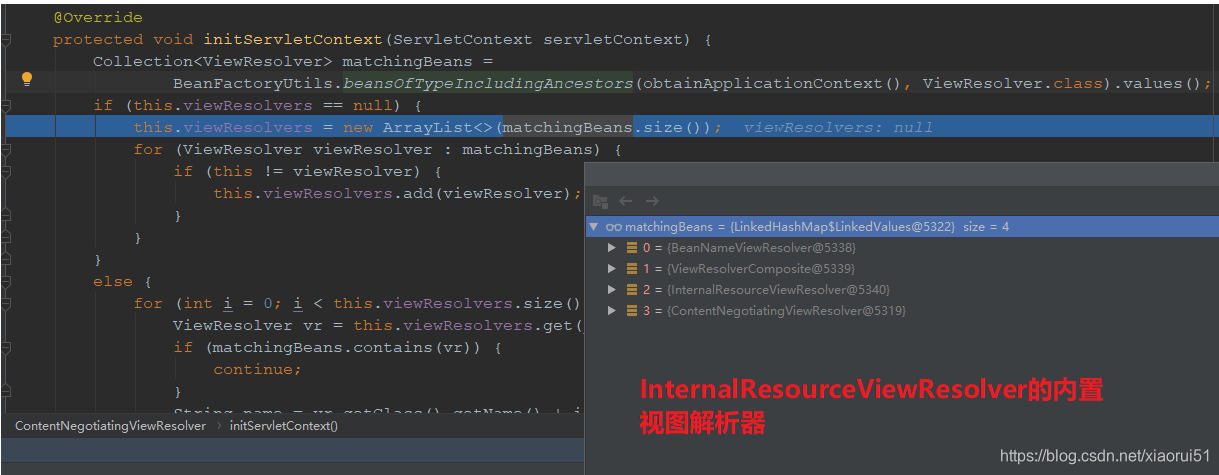Expand the InternalResourceViewResolver@5340 entry
Screen dimensions: 1219x475
pyautogui.click(x=612, y=289)
